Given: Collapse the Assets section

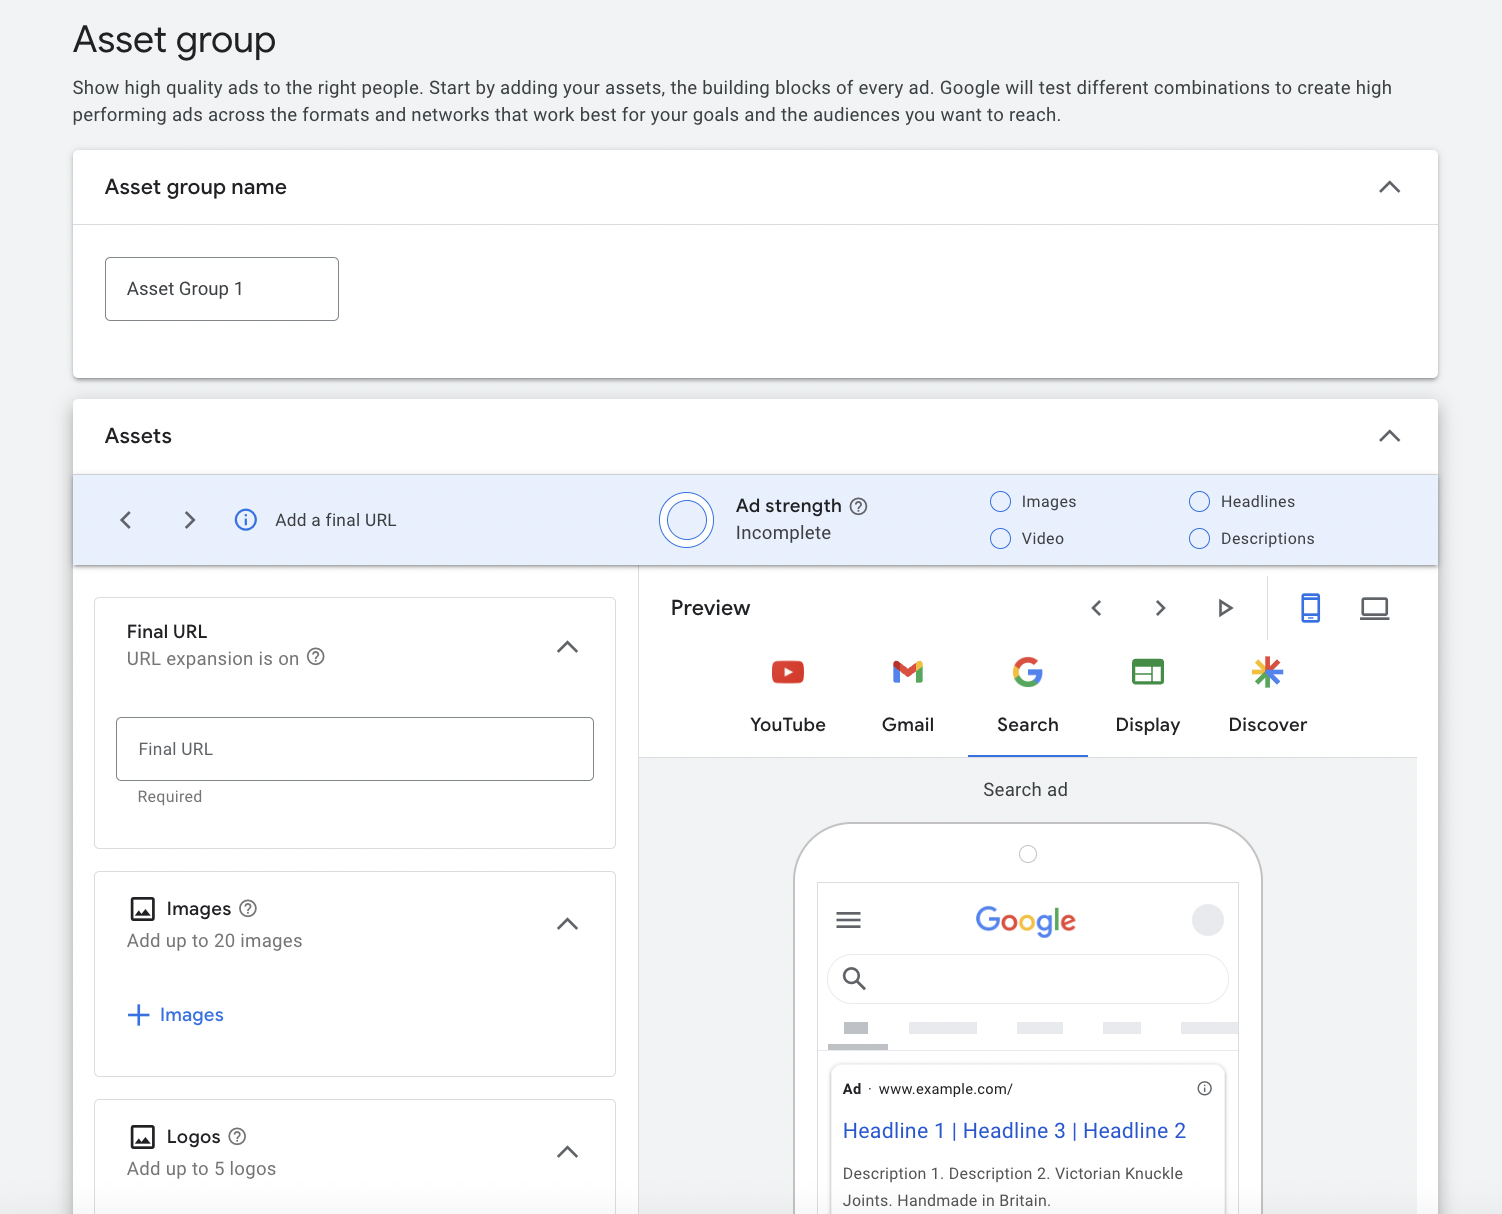Looking at the screenshot, I should coord(1389,436).
